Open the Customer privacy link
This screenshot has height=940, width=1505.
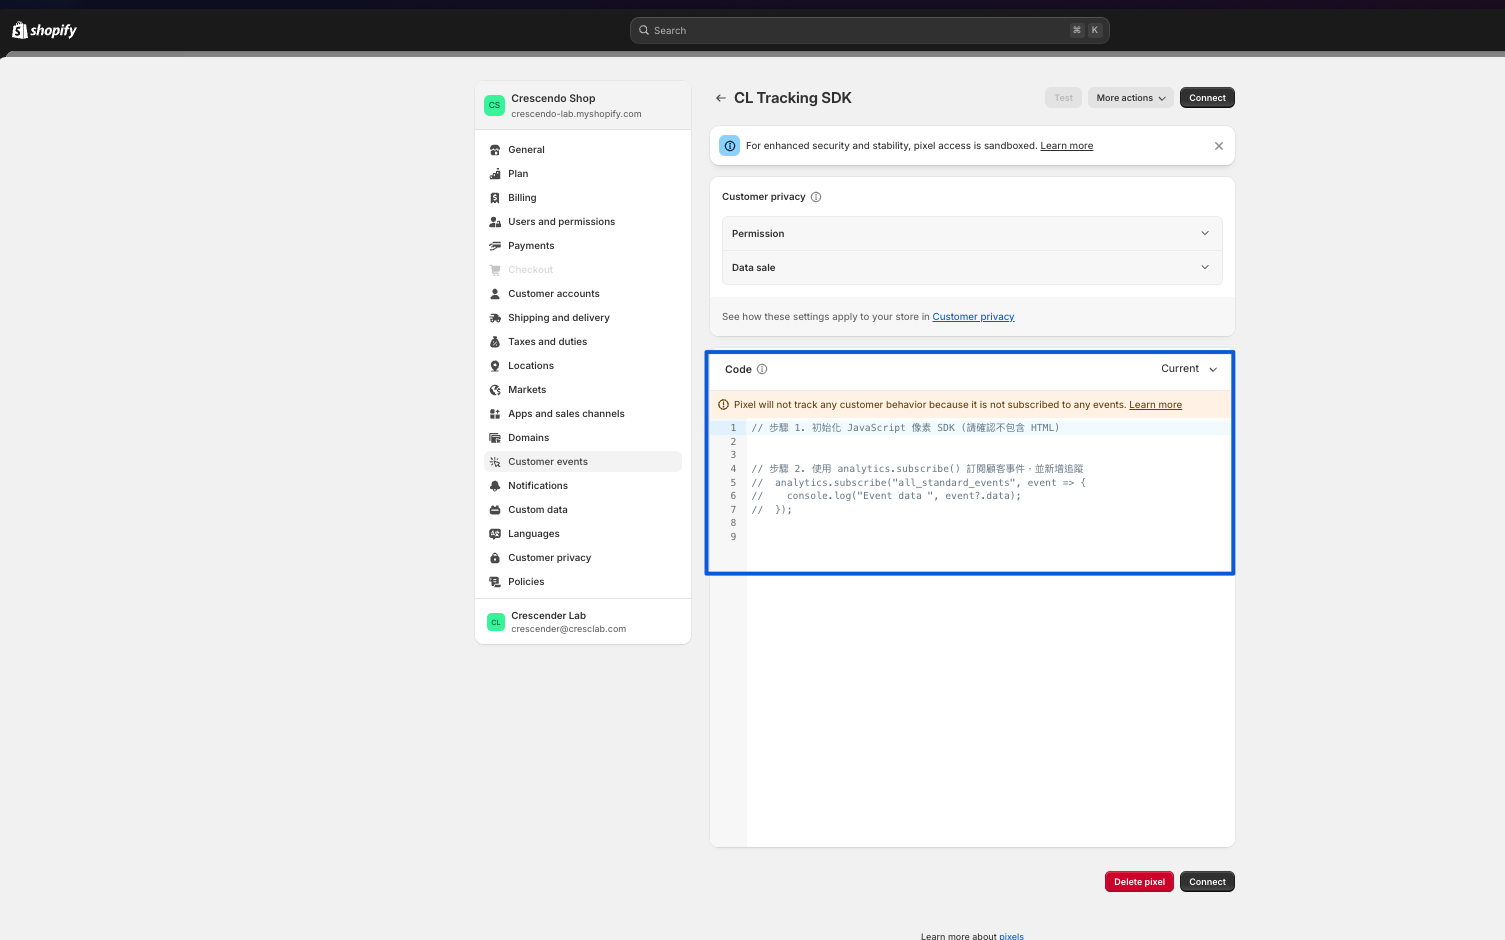tap(973, 317)
